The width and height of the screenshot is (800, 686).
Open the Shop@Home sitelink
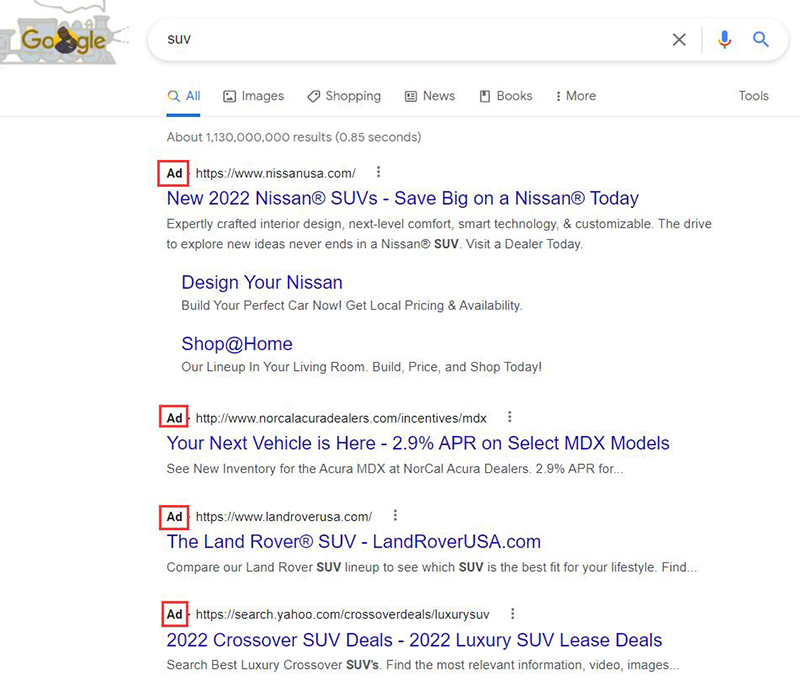pyautogui.click(x=237, y=344)
